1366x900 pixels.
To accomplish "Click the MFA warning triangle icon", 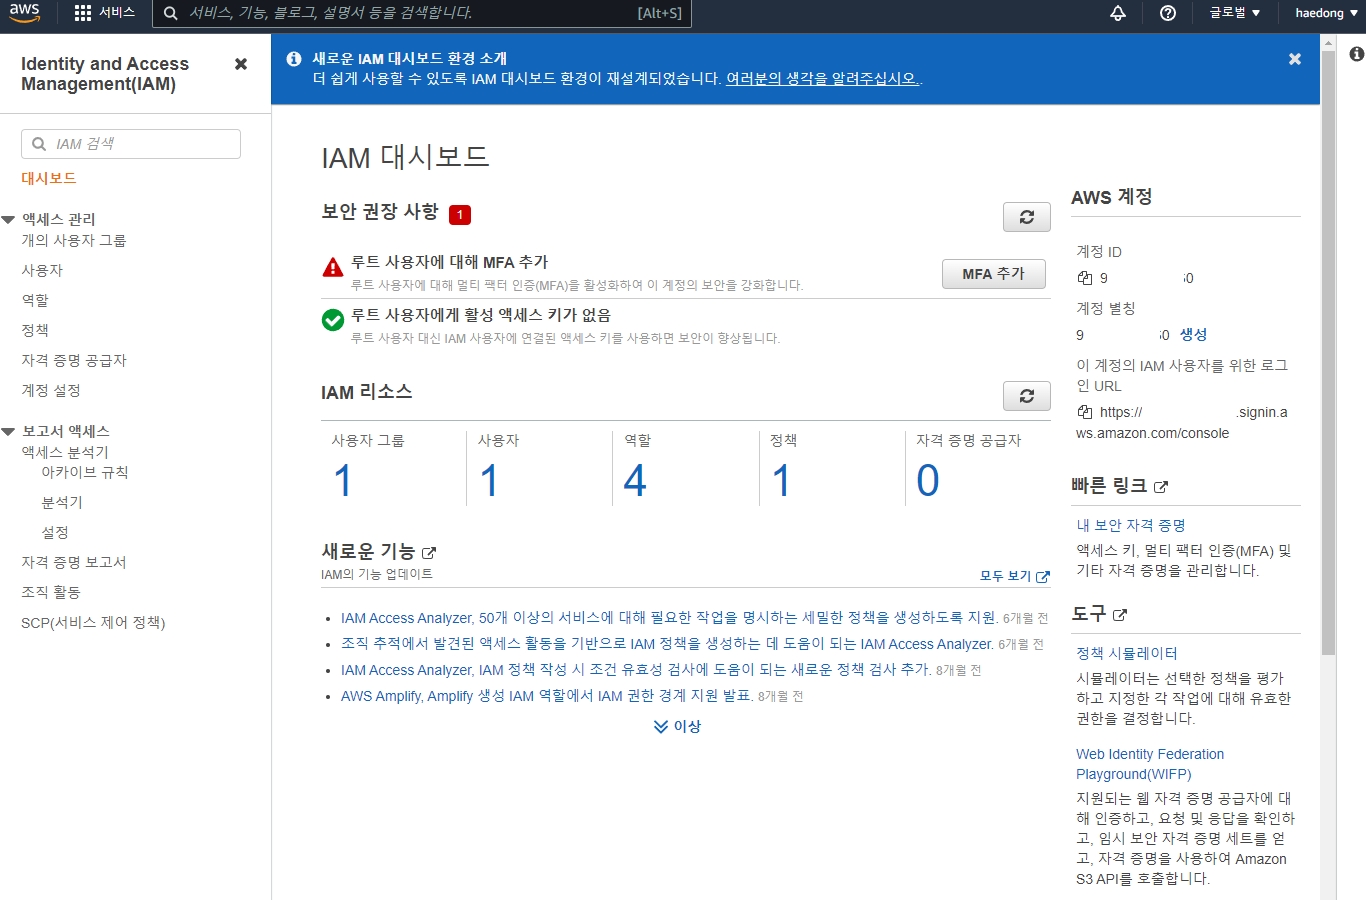I will click(x=333, y=267).
